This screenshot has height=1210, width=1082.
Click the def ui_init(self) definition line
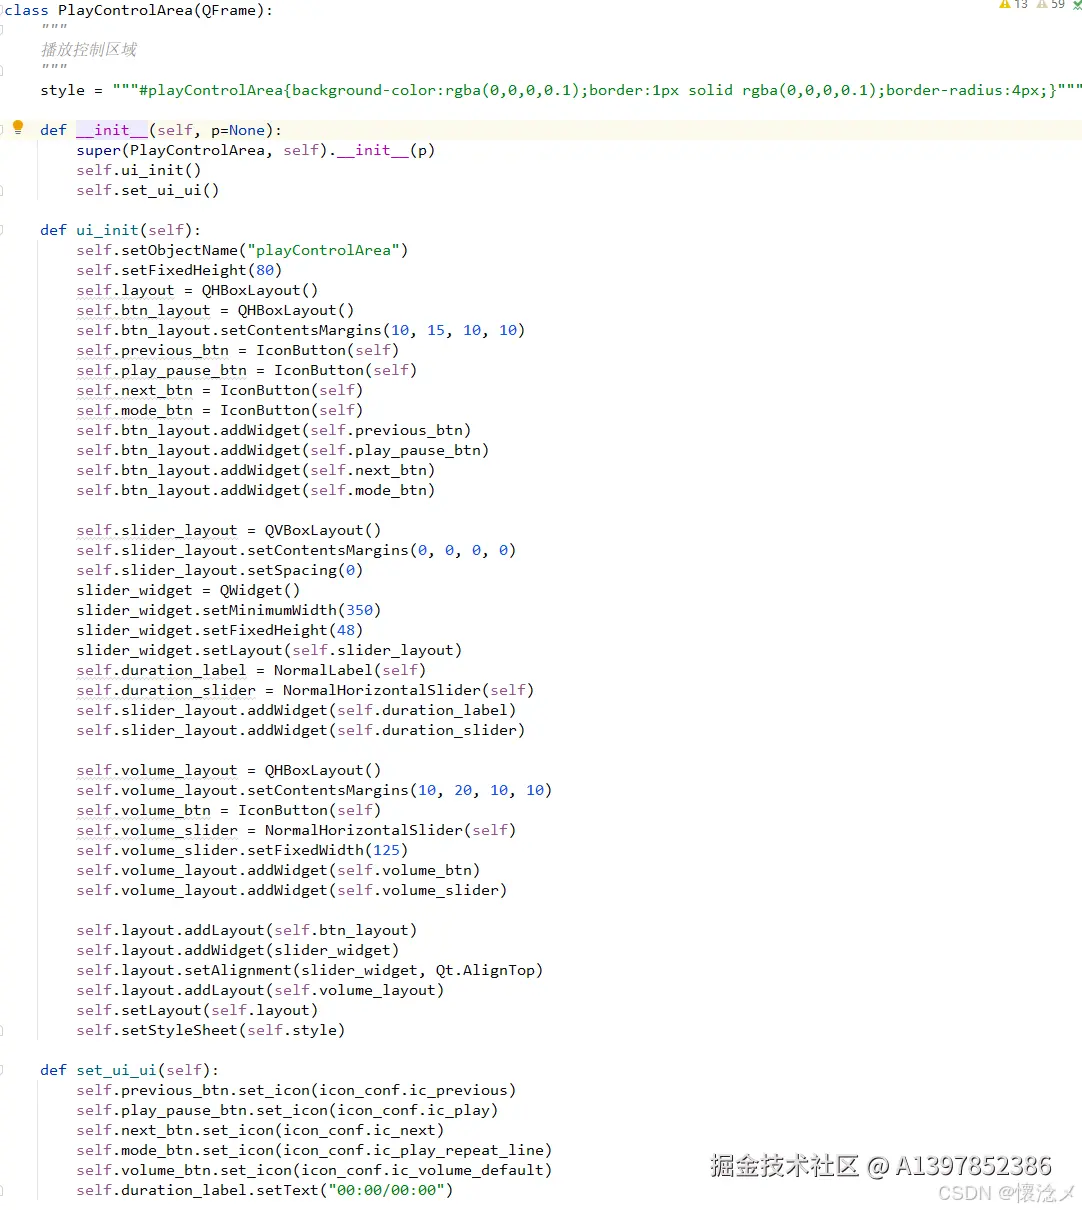[x=121, y=230]
